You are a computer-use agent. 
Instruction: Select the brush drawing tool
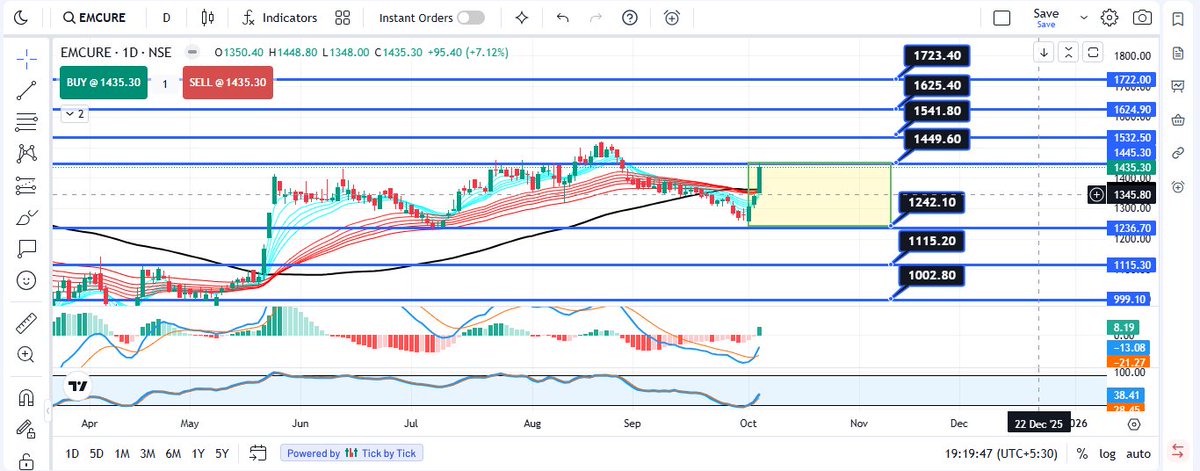[x=27, y=217]
